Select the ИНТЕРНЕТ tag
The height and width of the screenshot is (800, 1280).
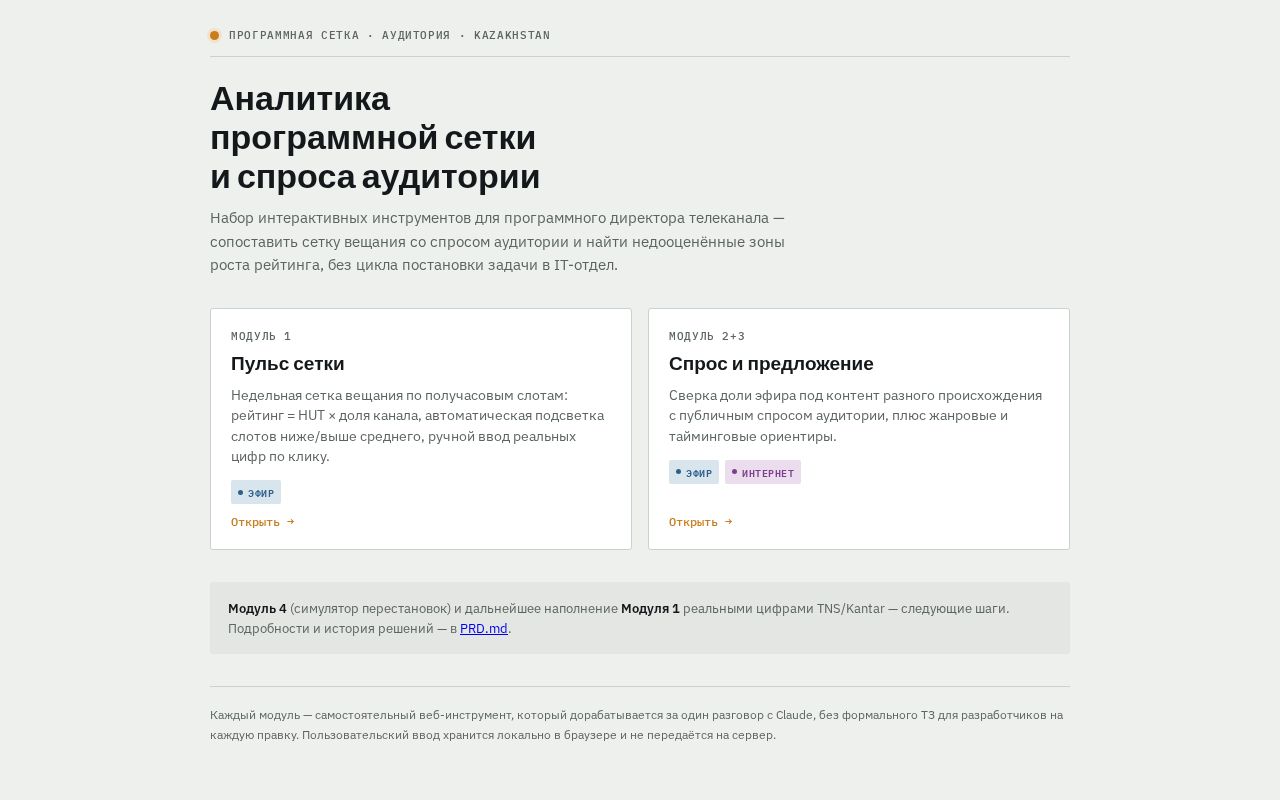click(x=763, y=472)
